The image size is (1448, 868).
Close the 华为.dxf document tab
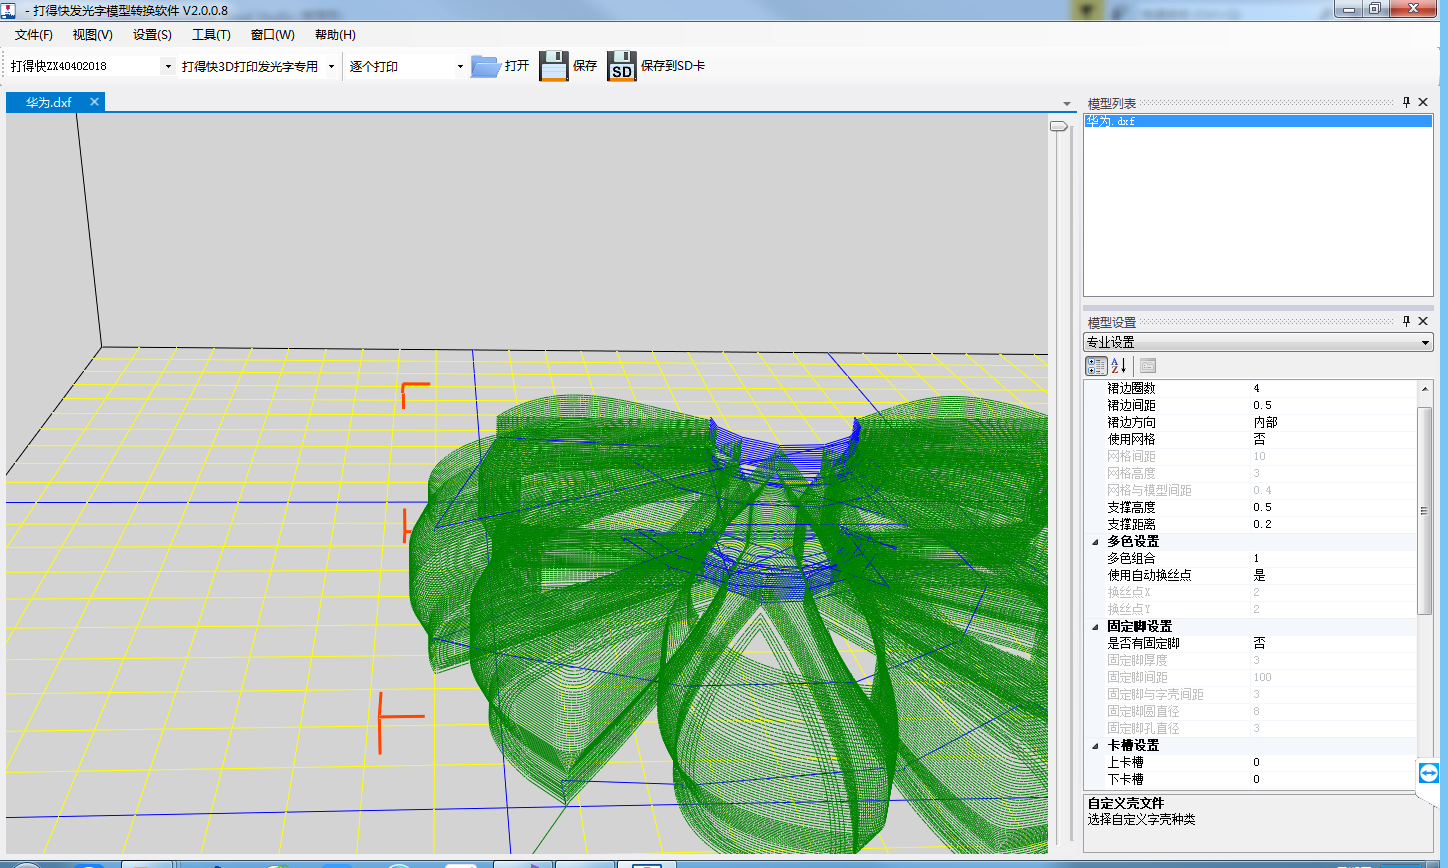94,102
